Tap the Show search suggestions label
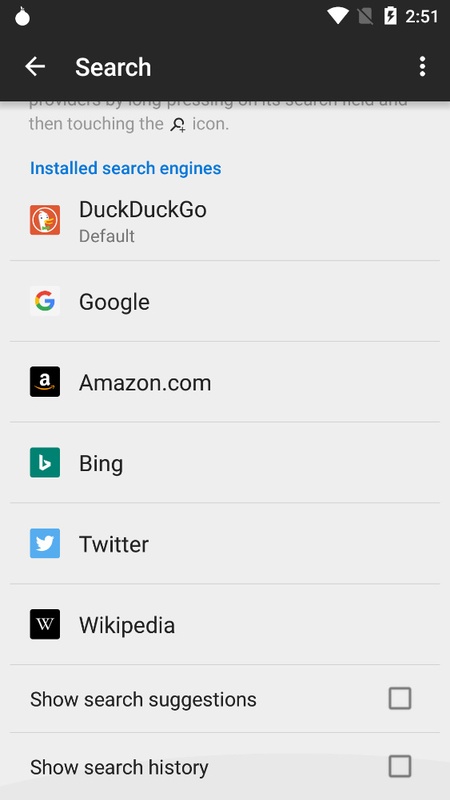Screen dimensions: 450x800 pyautogui.click(x=143, y=699)
